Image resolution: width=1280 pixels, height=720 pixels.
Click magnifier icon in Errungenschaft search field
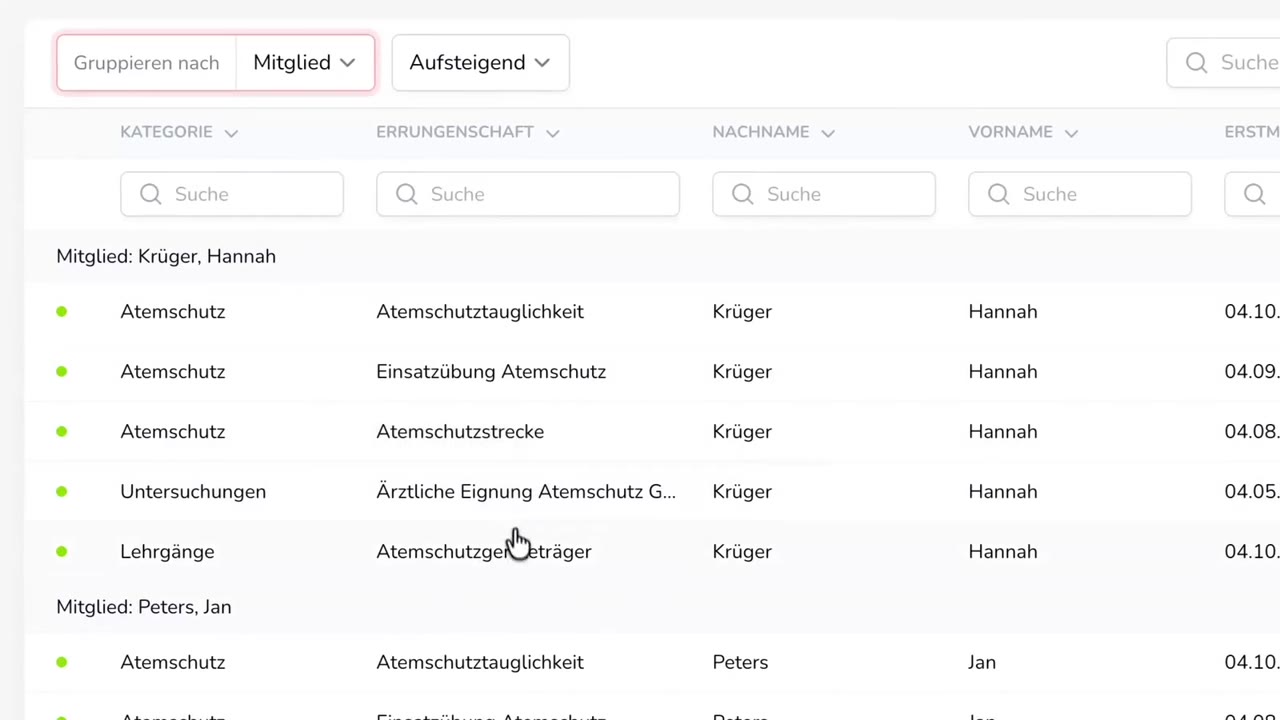pyautogui.click(x=407, y=194)
